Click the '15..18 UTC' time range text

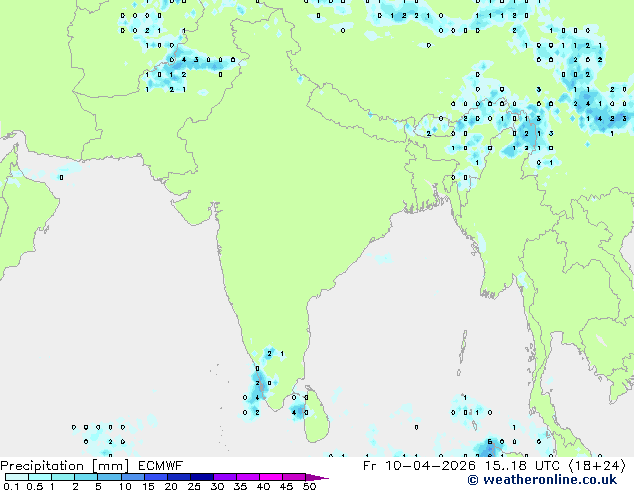point(525,466)
